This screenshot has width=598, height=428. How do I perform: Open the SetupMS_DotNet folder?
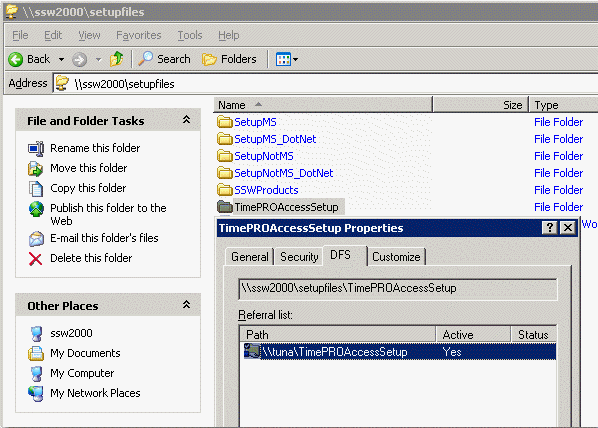coord(275,139)
